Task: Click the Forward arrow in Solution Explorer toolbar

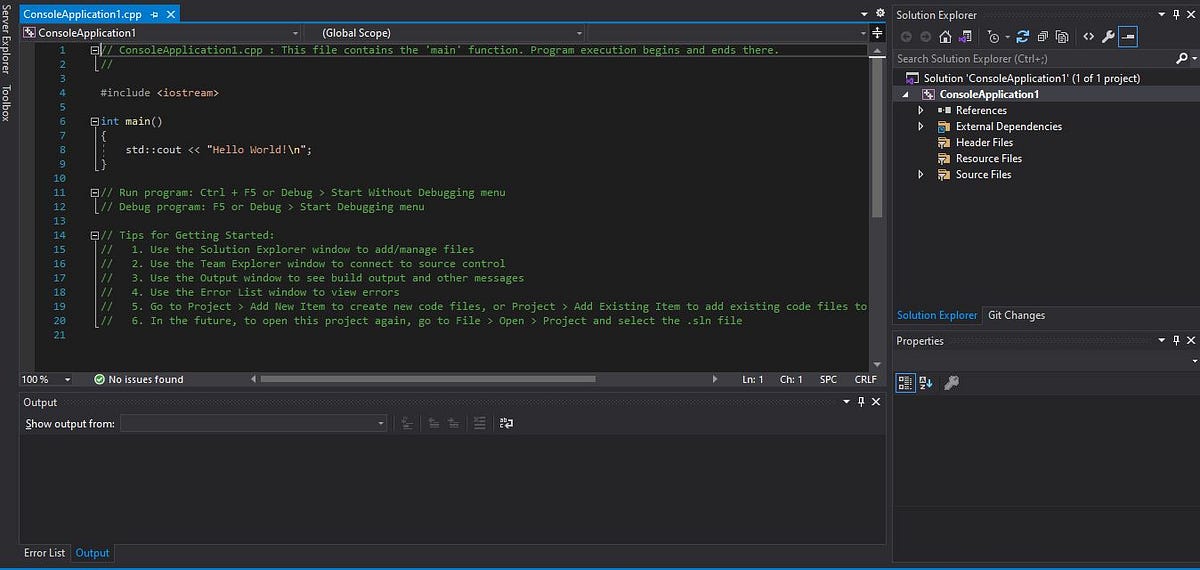Action: pyautogui.click(x=925, y=37)
